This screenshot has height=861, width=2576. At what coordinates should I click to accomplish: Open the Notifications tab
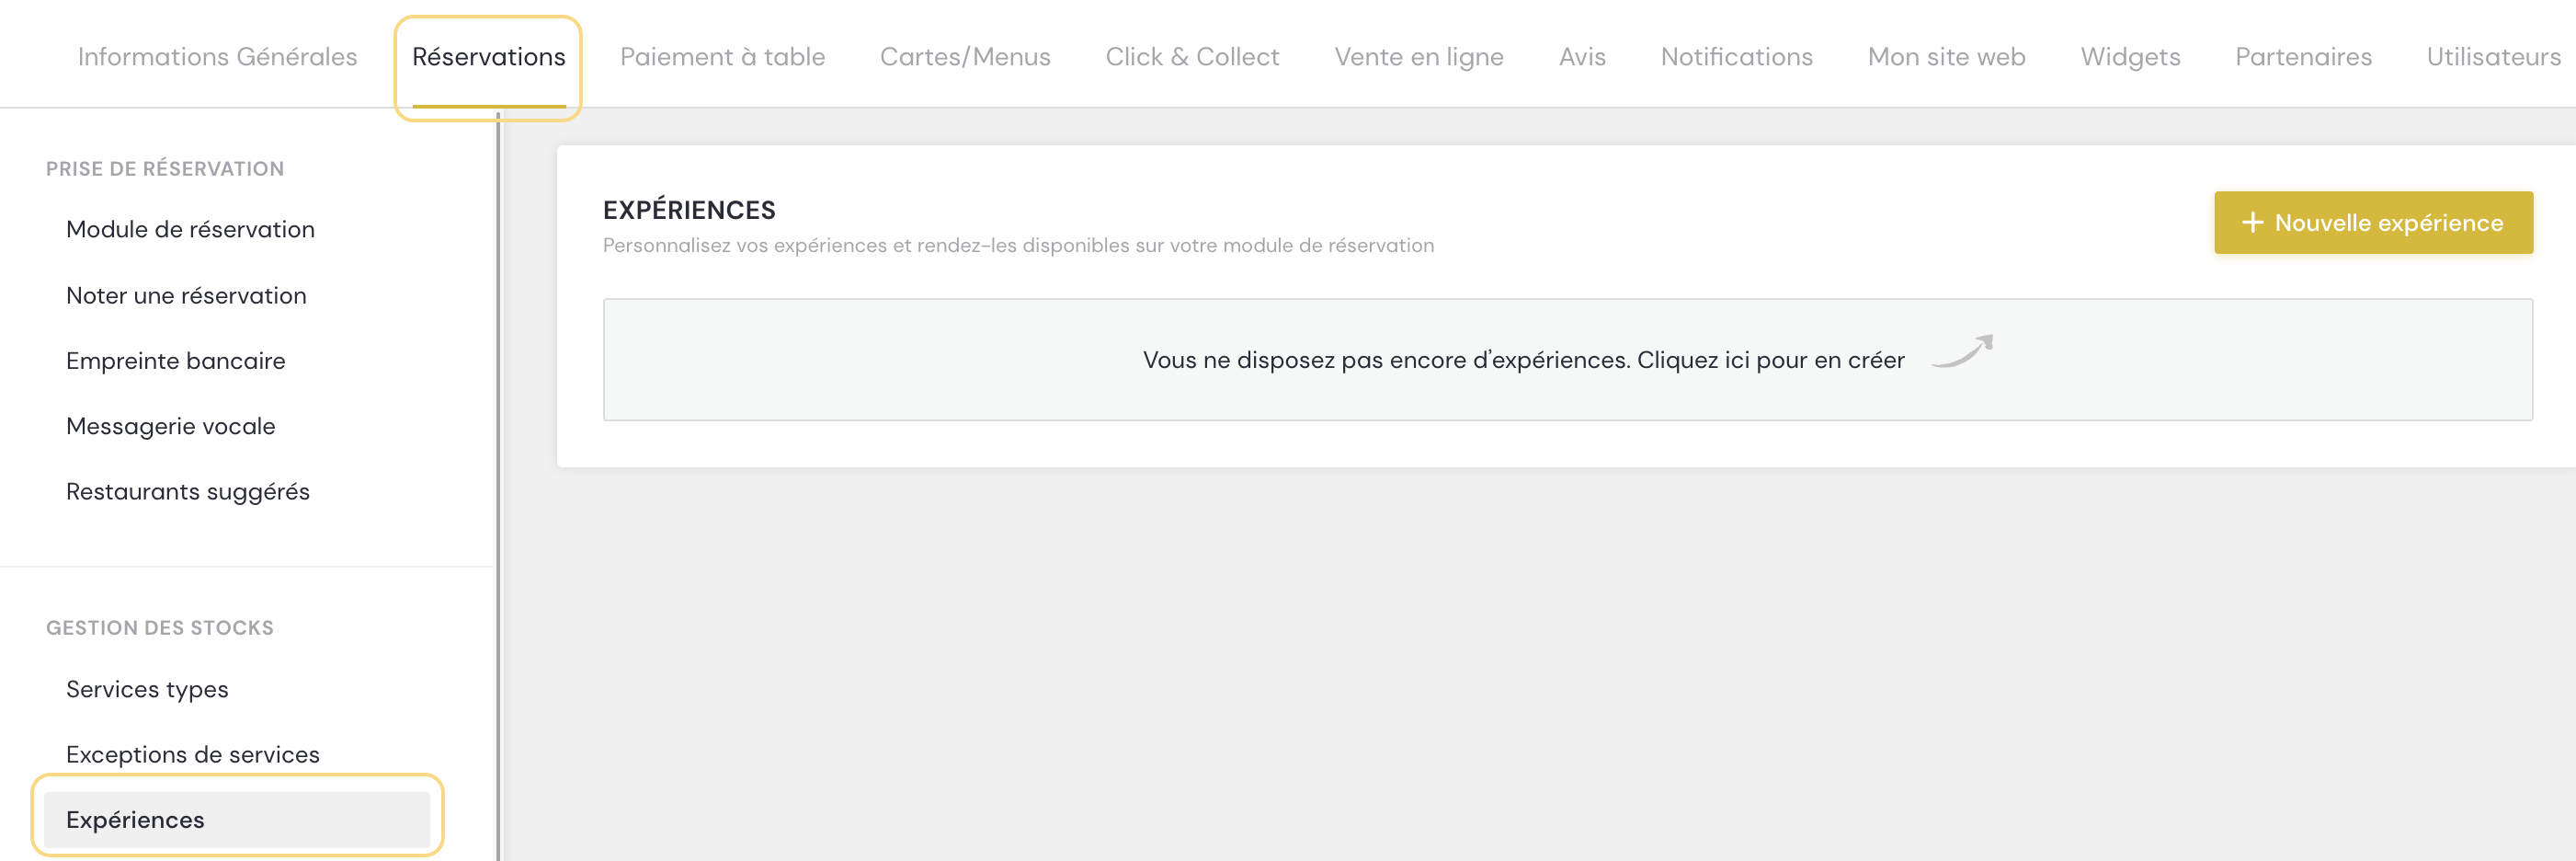tap(1736, 57)
